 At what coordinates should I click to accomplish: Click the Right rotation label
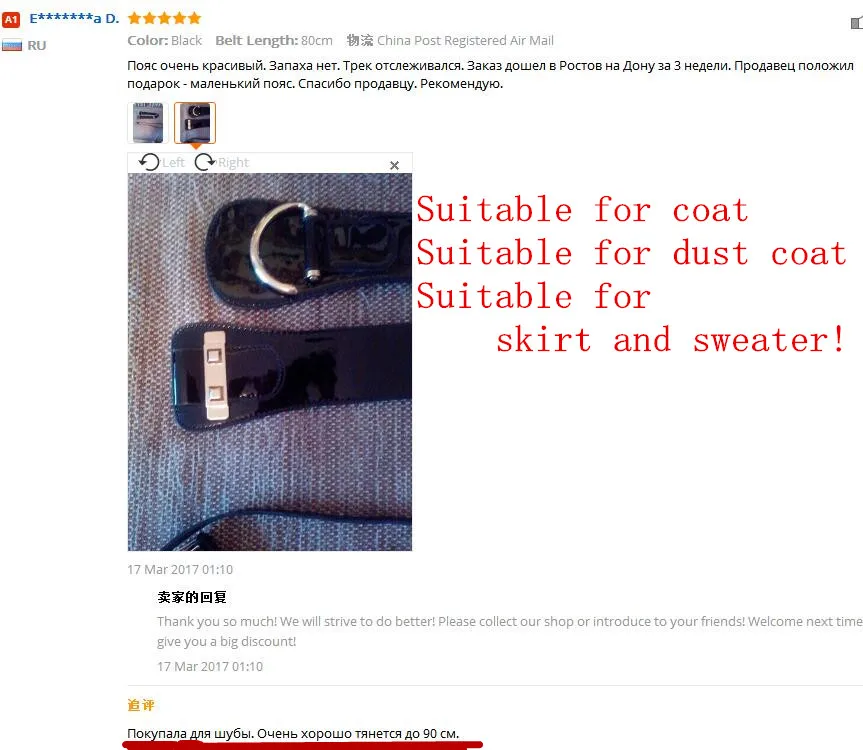[233, 163]
